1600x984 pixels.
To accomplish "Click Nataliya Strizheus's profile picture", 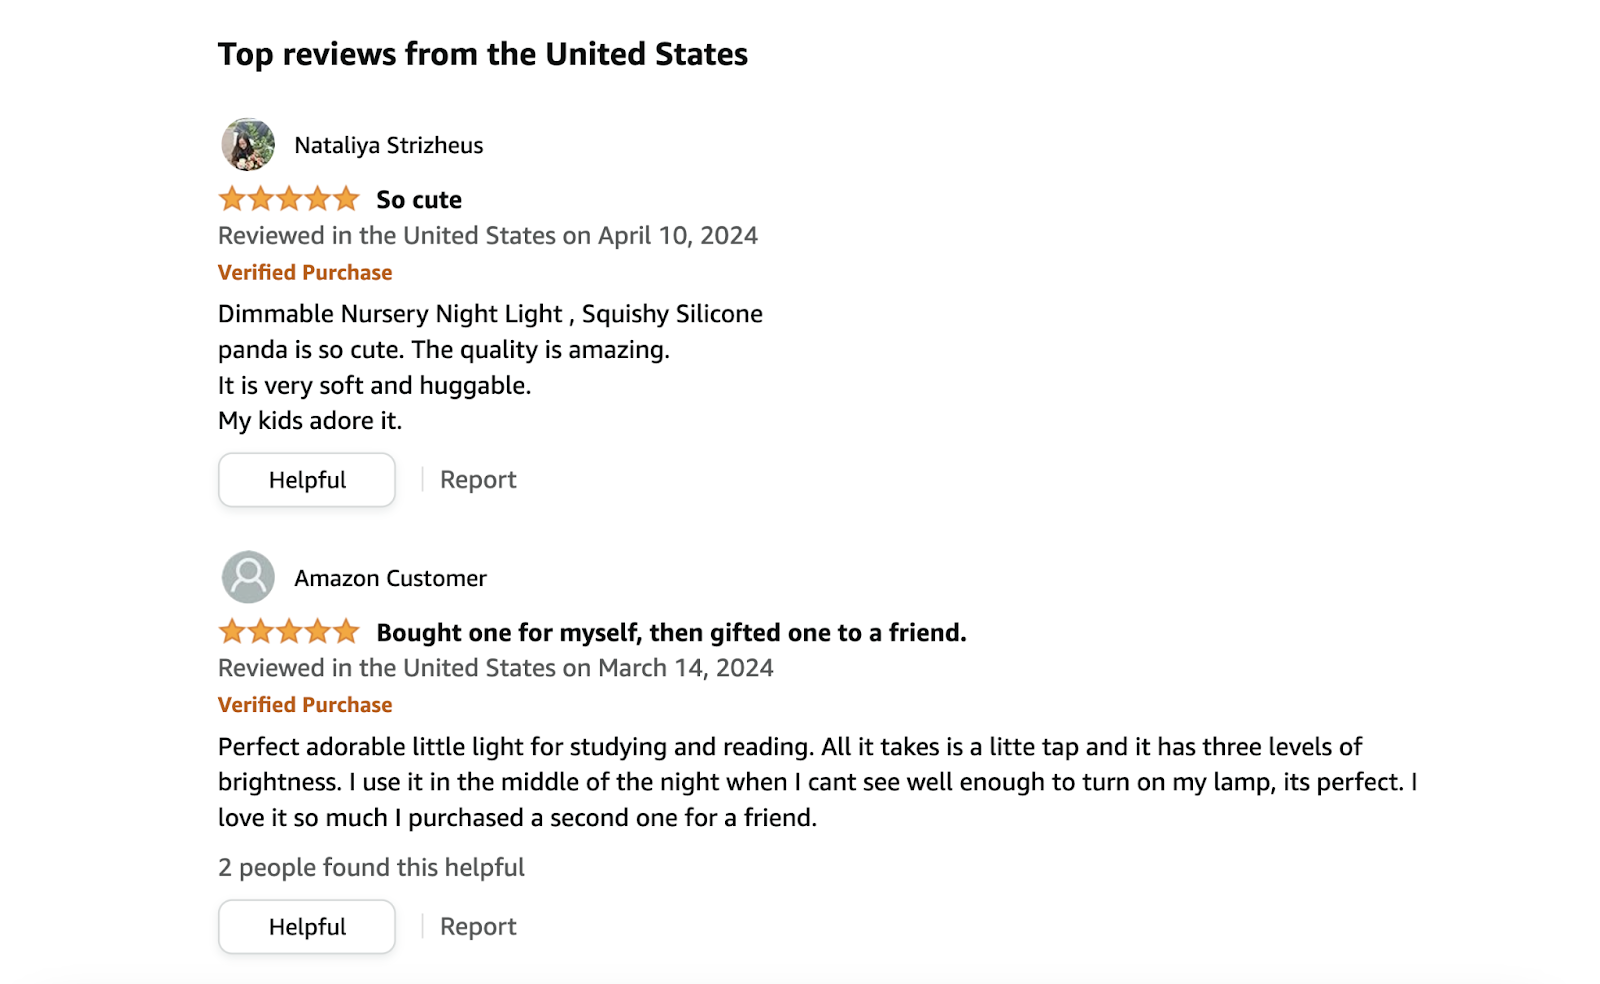I will click(x=246, y=144).
